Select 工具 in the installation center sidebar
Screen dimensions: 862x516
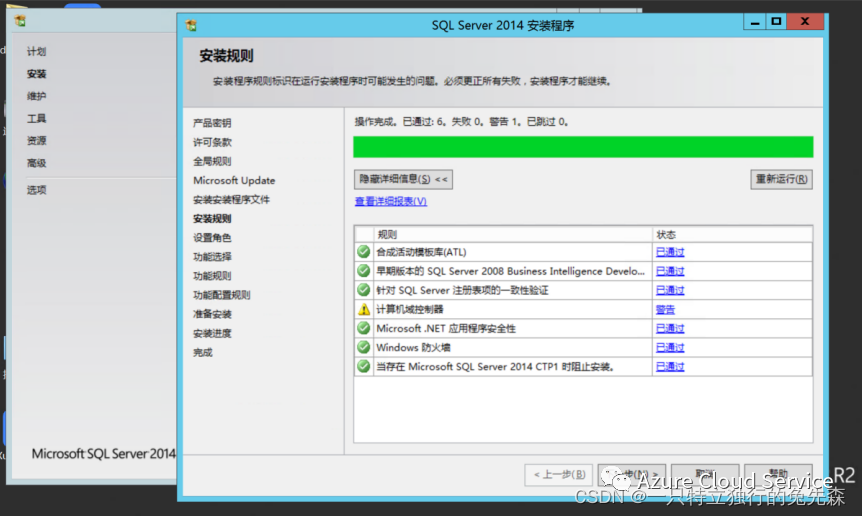pyautogui.click(x=36, y=118)
